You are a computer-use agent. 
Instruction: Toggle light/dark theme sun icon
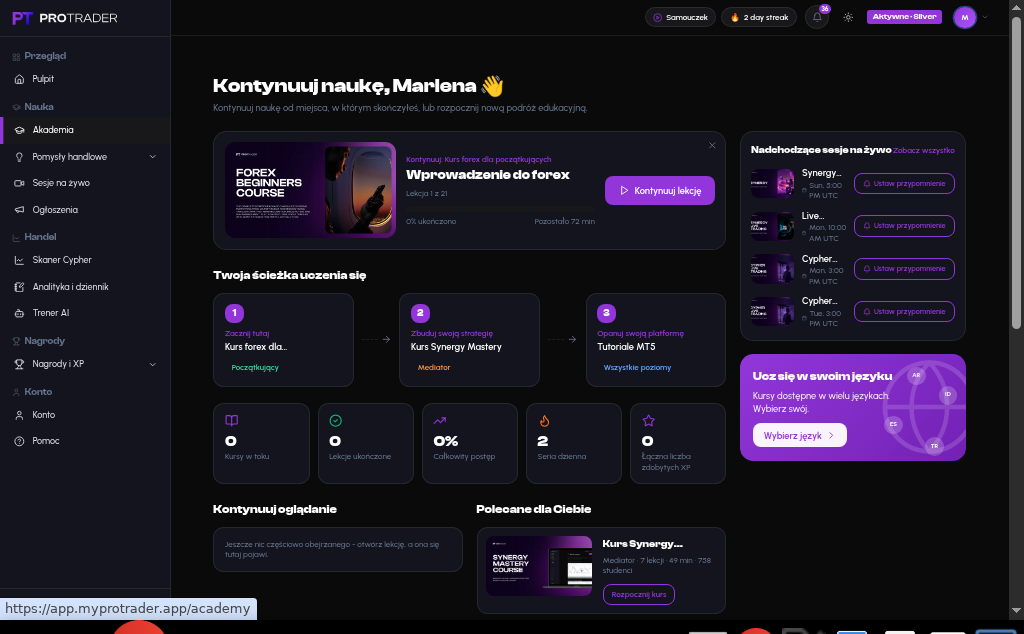coord(848,18)
